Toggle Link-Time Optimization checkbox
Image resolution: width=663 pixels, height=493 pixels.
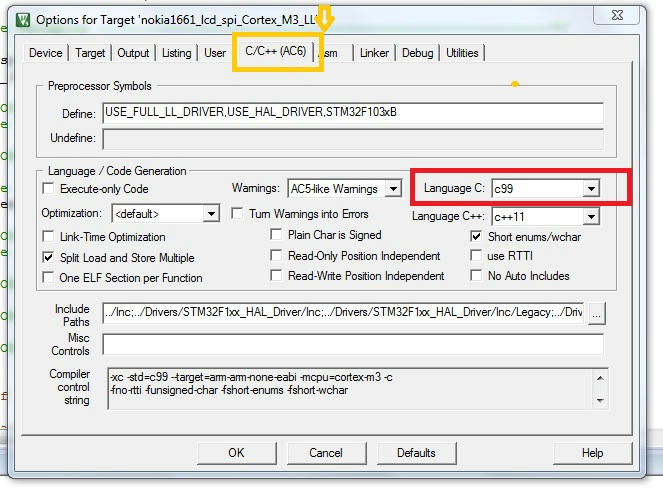[49, 237]
